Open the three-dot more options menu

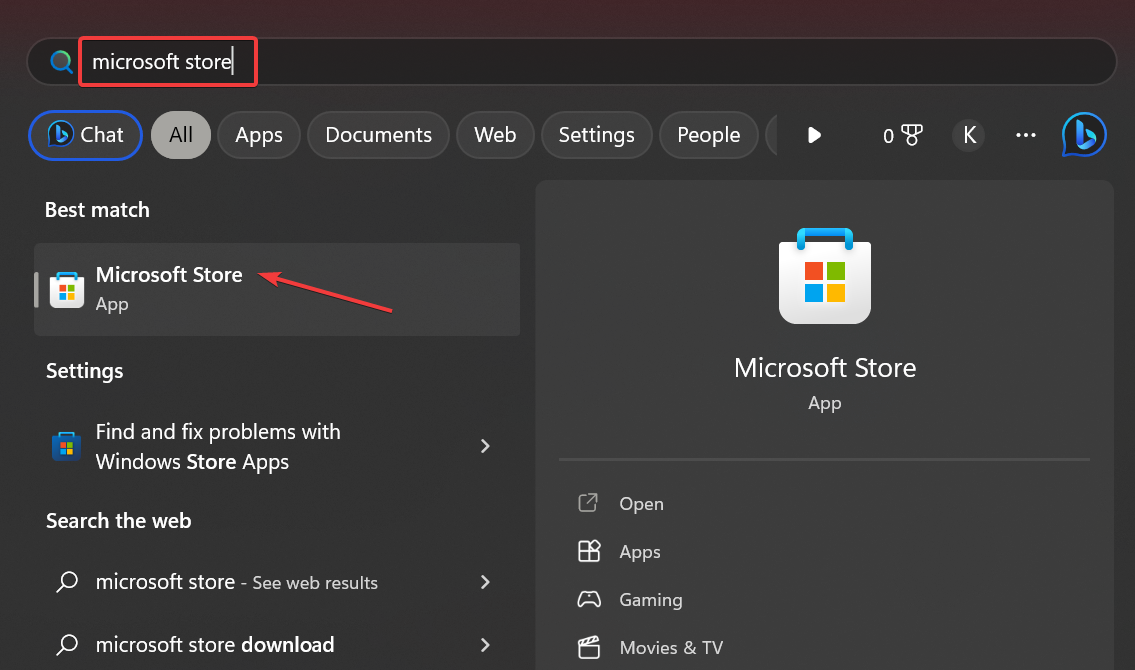pos(1026,135)
